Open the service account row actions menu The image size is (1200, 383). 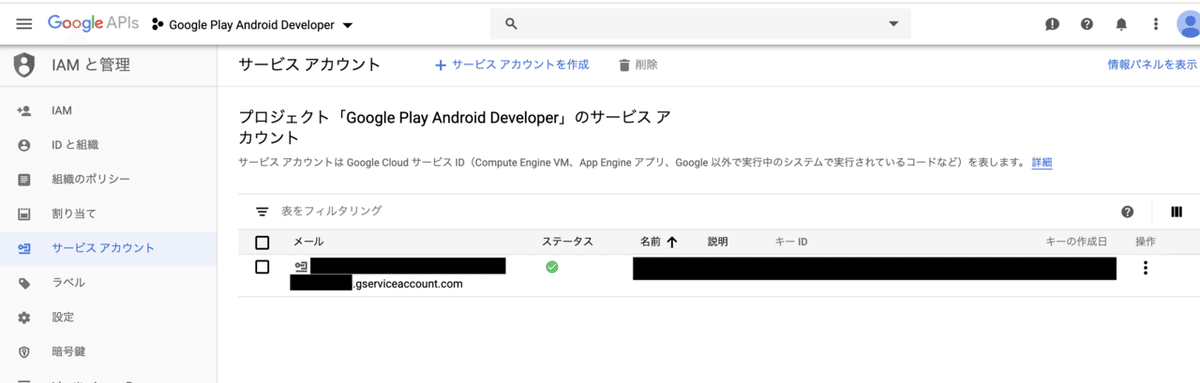(x=1146, y=267)
